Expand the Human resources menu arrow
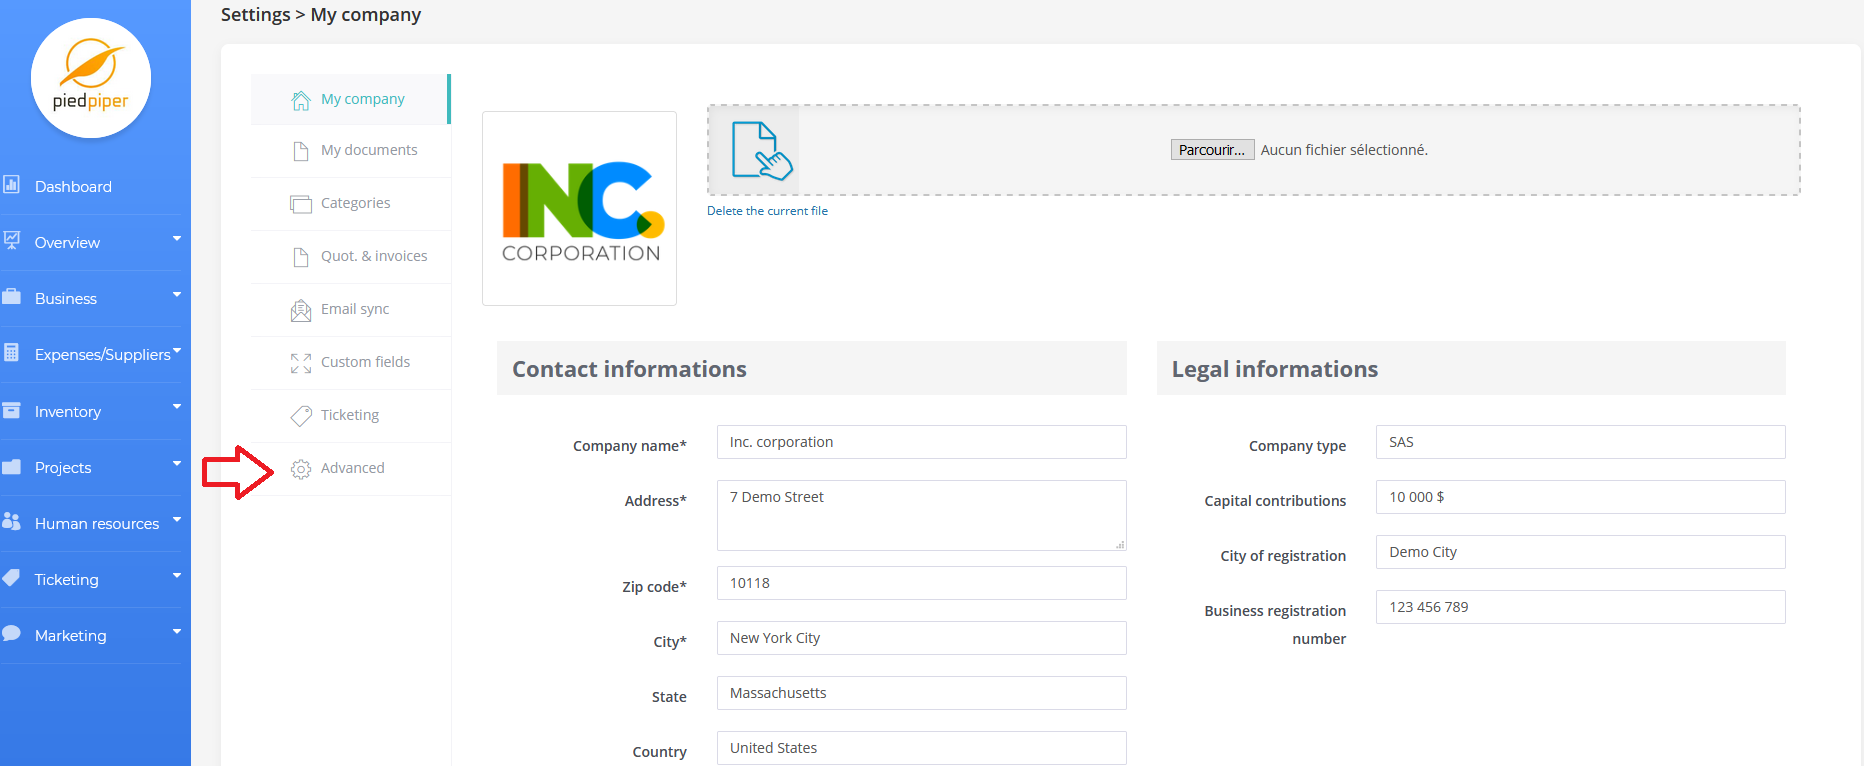The width and height of the screenshot is (1864, 766). (x=177, y=520)
